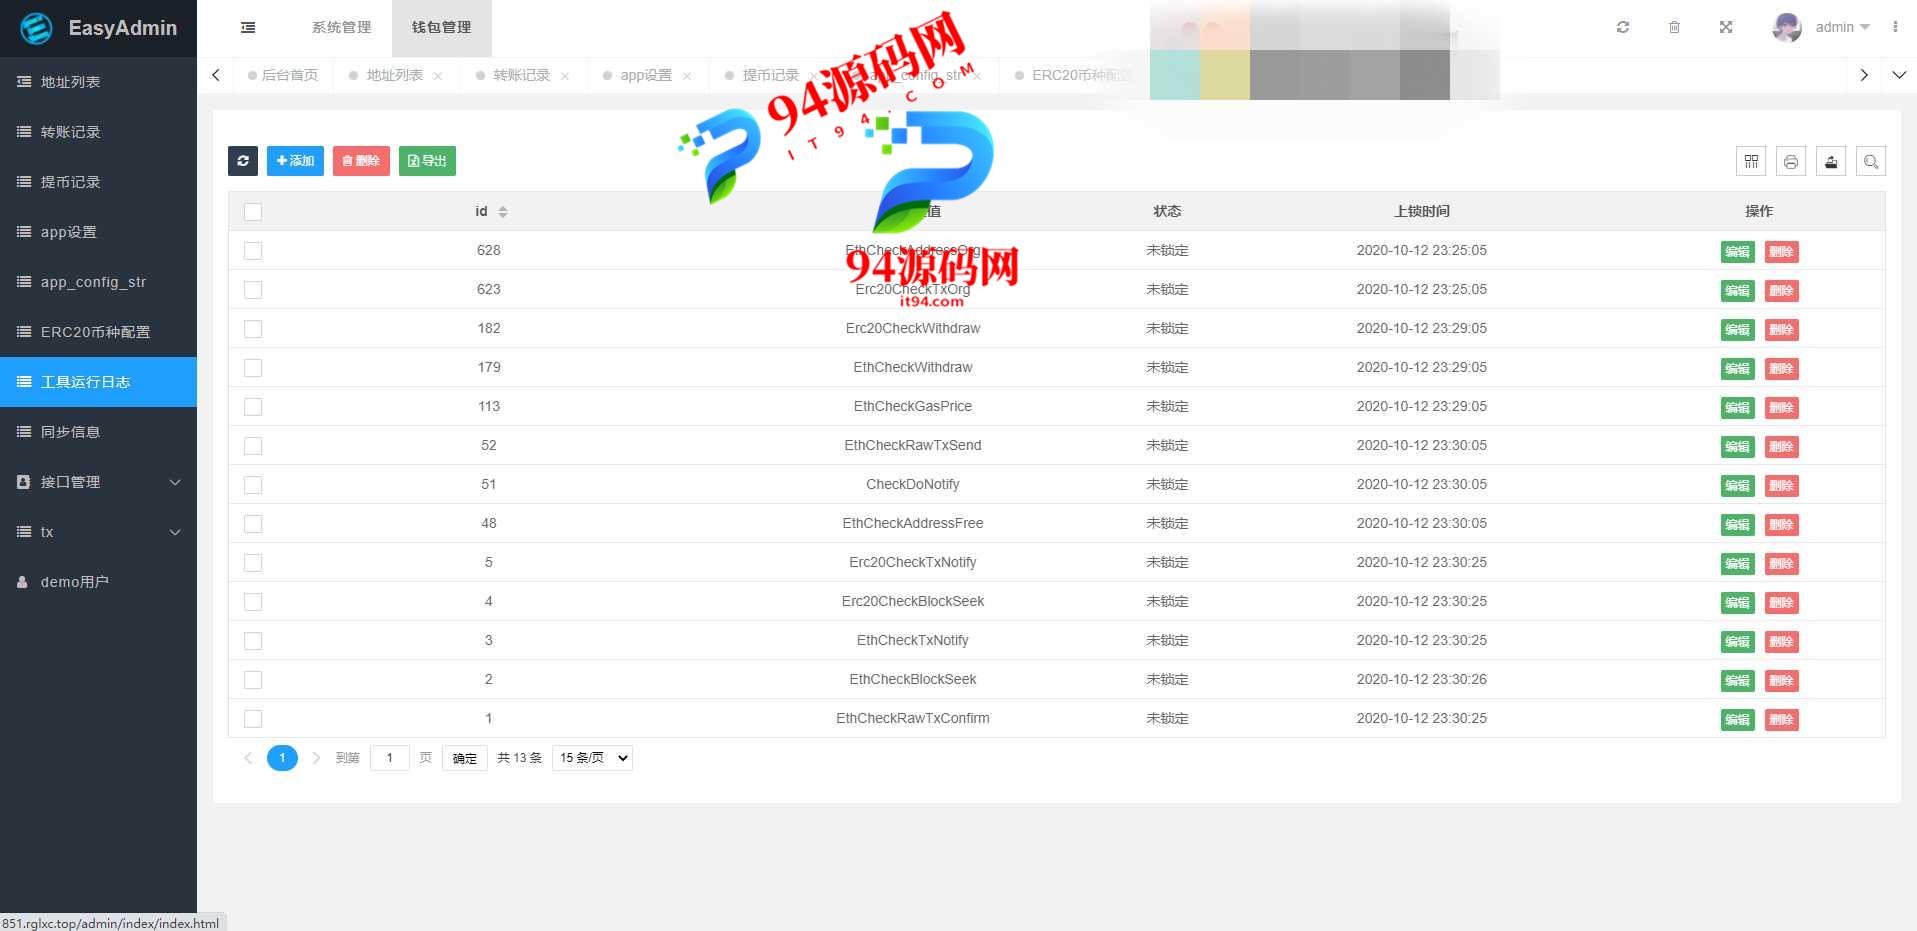Check the row checkbox for id 182

click(x=253, y=329)
